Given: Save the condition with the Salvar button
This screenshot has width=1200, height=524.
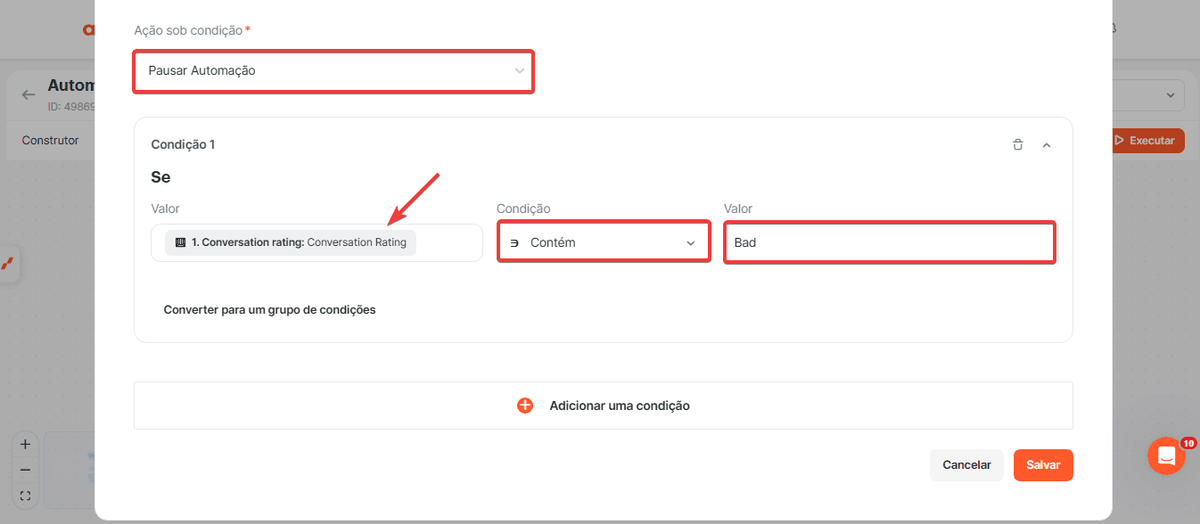Looking at the screenshot, I should [x=1043, y=465].
